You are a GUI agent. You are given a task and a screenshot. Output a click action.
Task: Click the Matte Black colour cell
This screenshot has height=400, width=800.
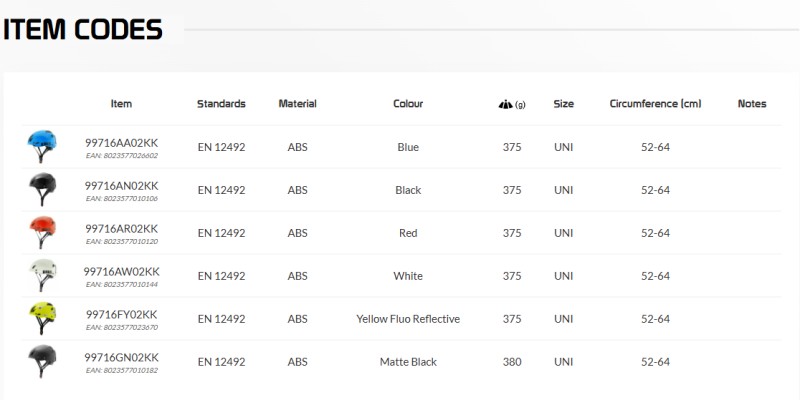(408, 362)
